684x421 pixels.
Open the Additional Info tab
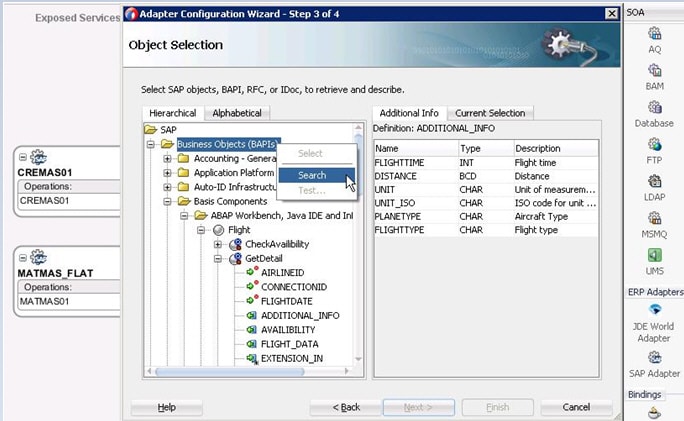pyautogui.click(x=409, y=113)
